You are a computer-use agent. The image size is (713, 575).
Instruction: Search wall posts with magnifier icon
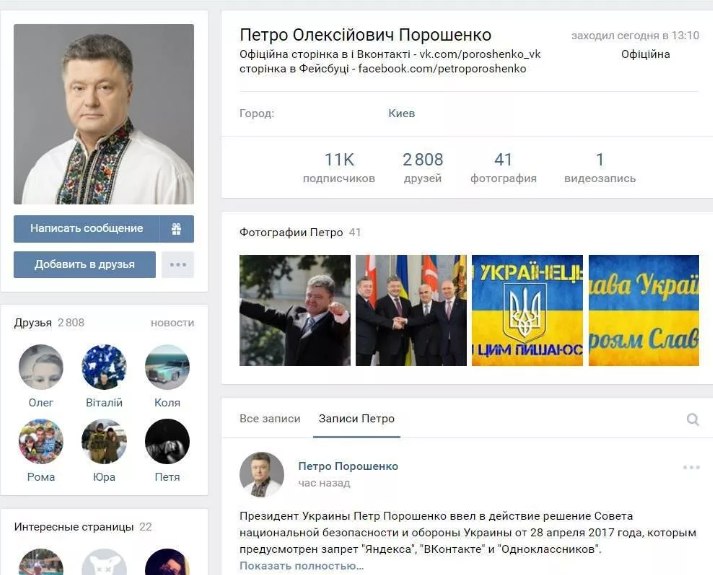tap(693, 419)
